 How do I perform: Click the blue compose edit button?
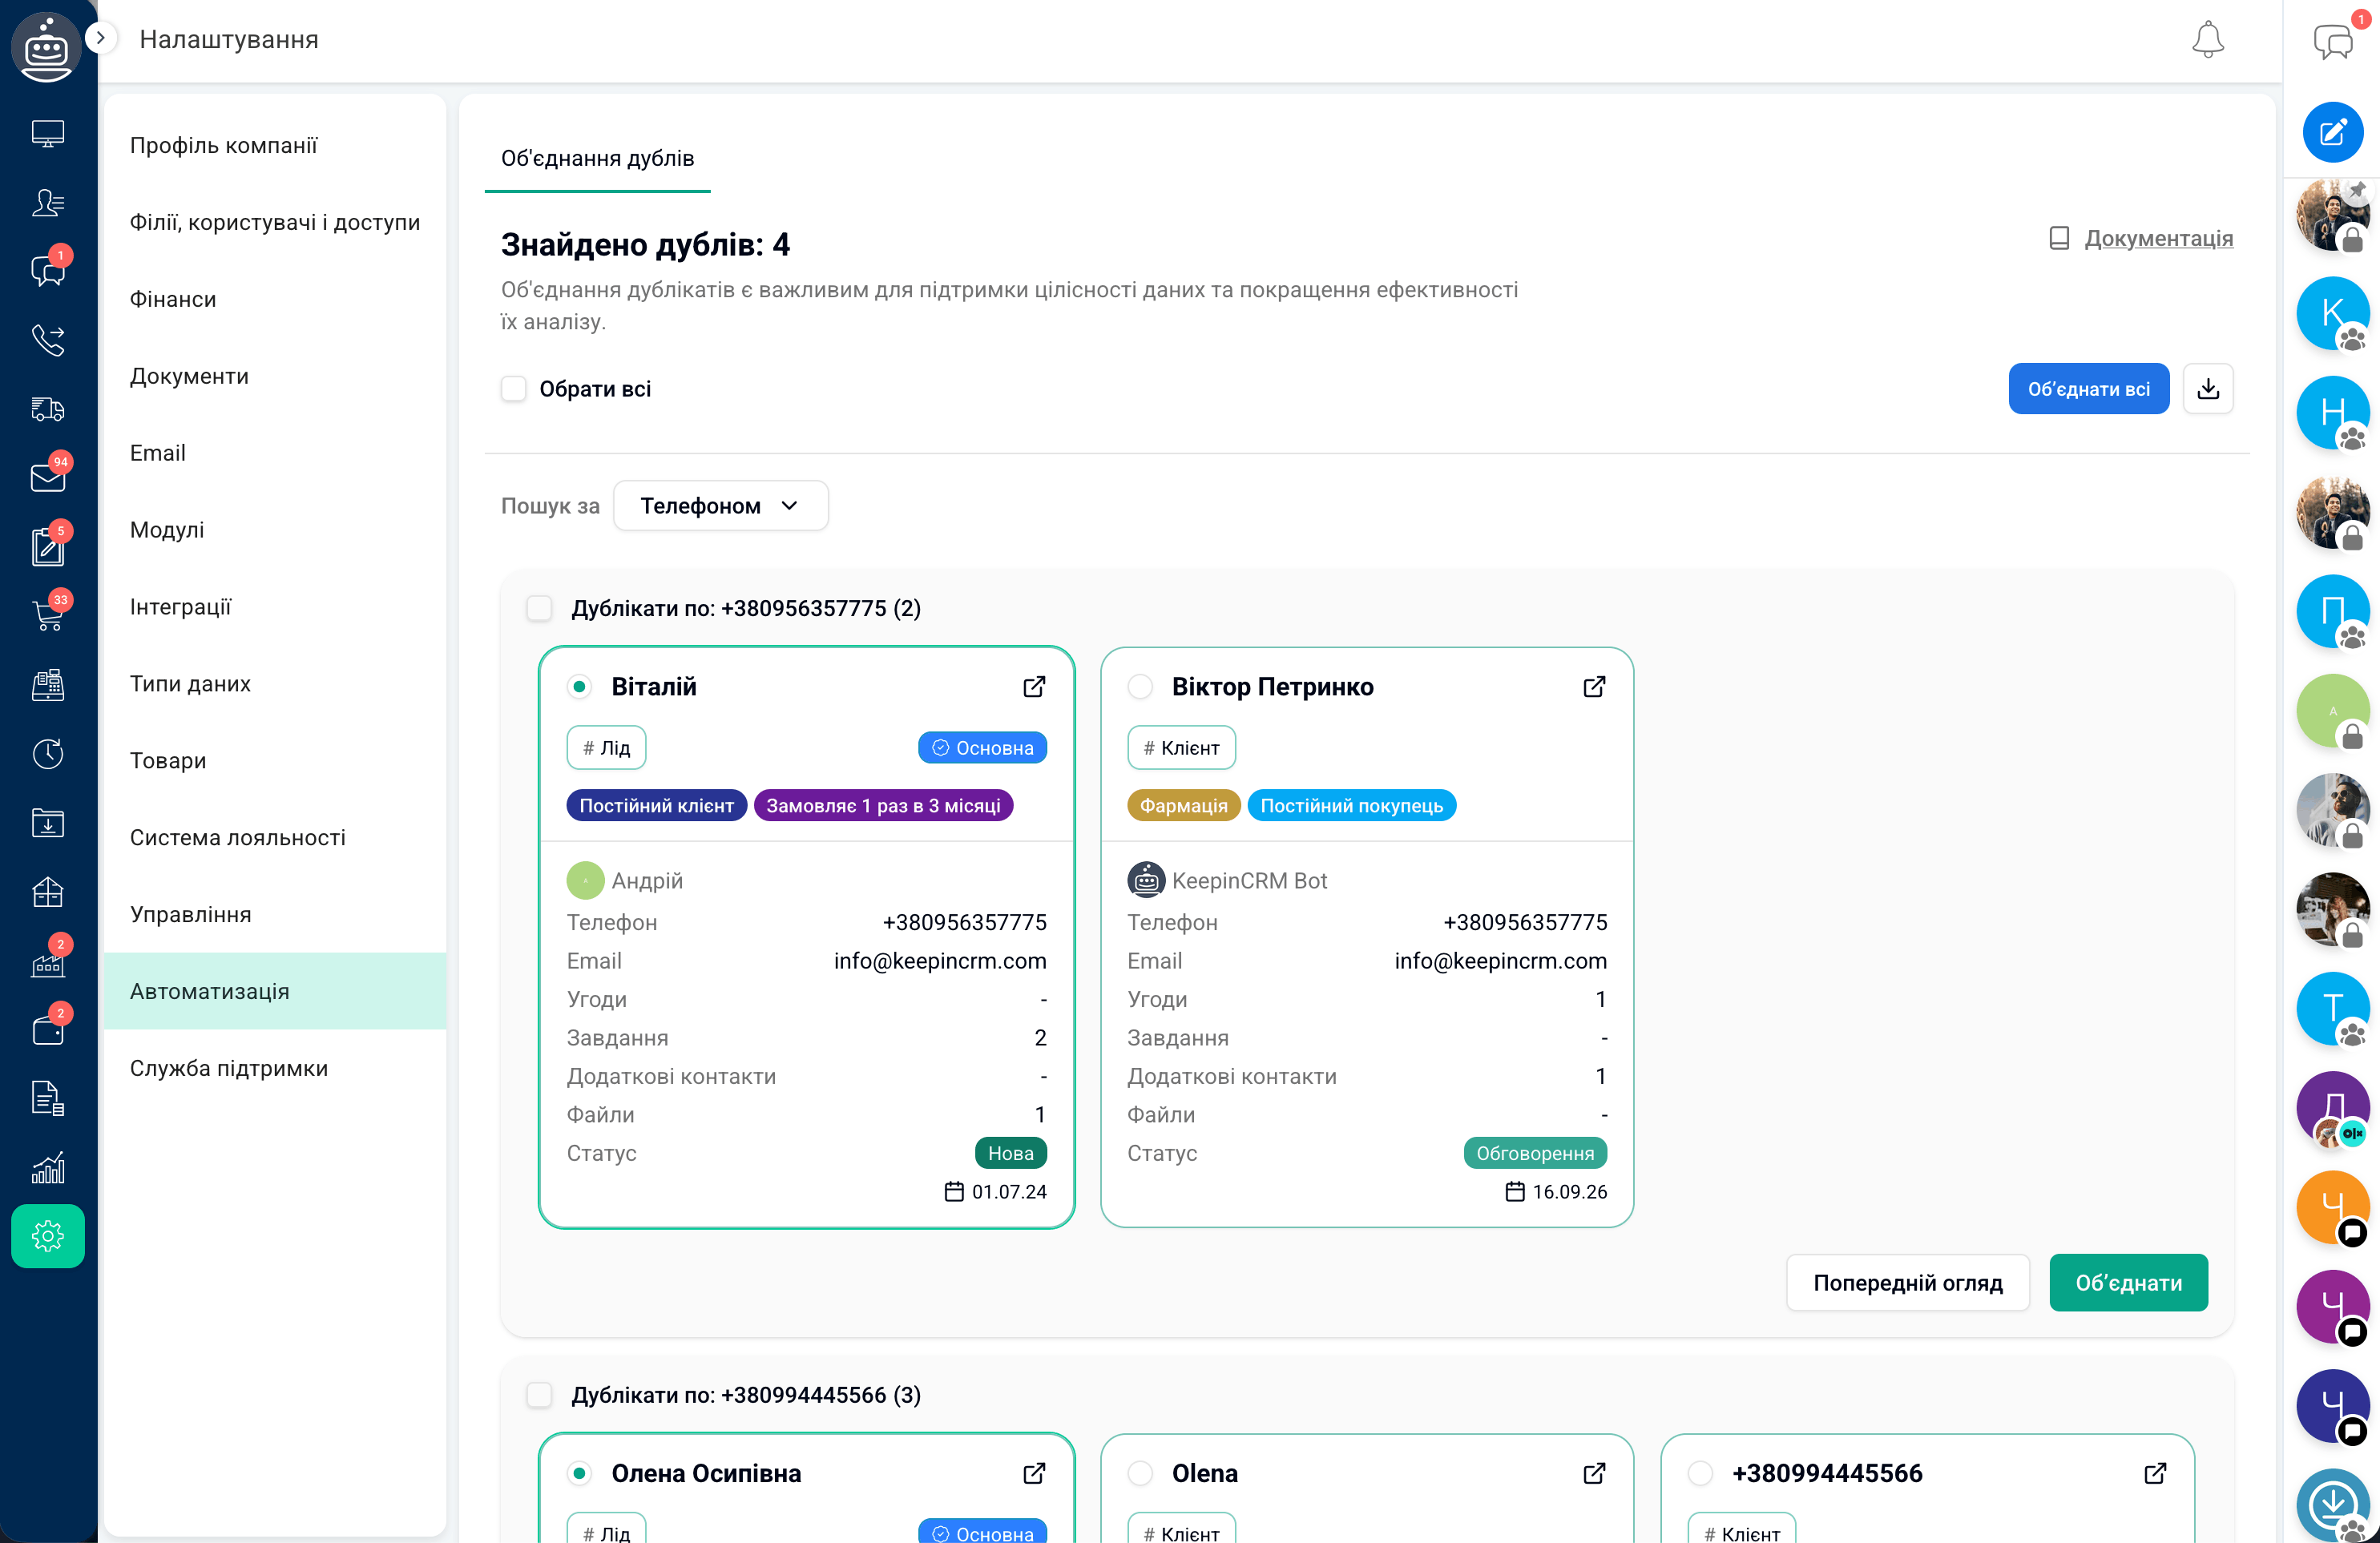pos(2333,132)
